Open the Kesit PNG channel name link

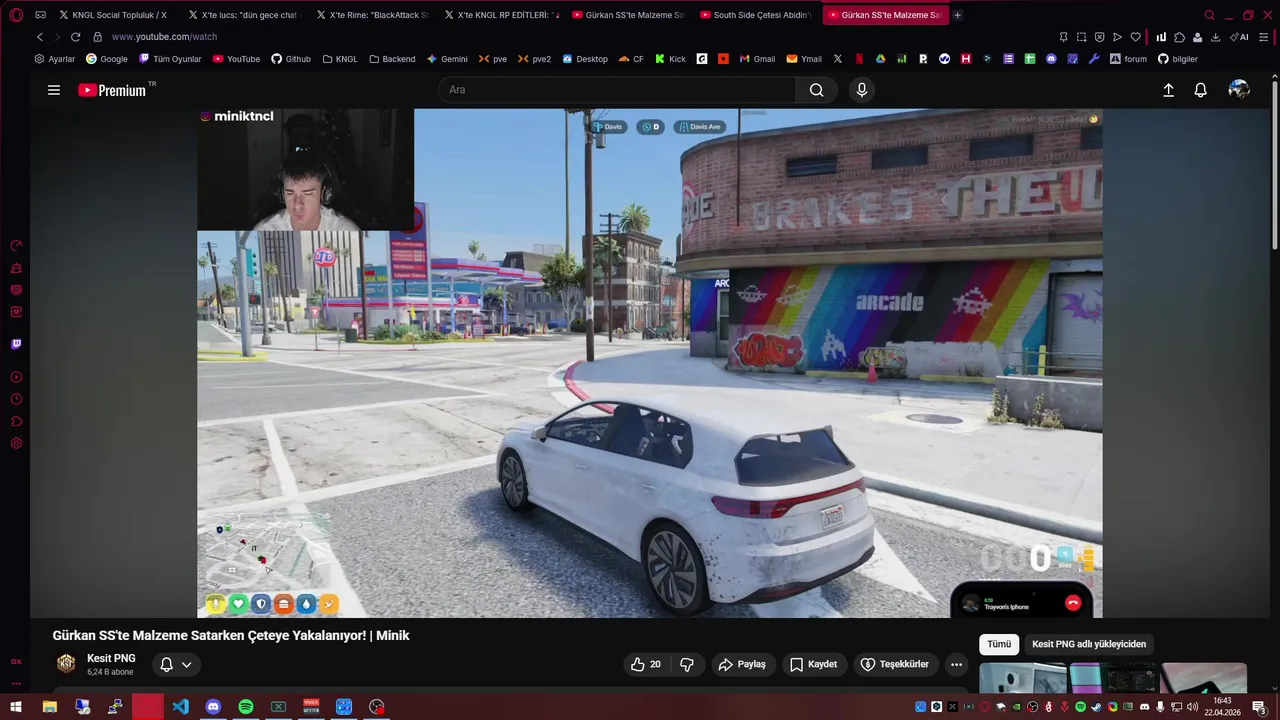point(111,658)
